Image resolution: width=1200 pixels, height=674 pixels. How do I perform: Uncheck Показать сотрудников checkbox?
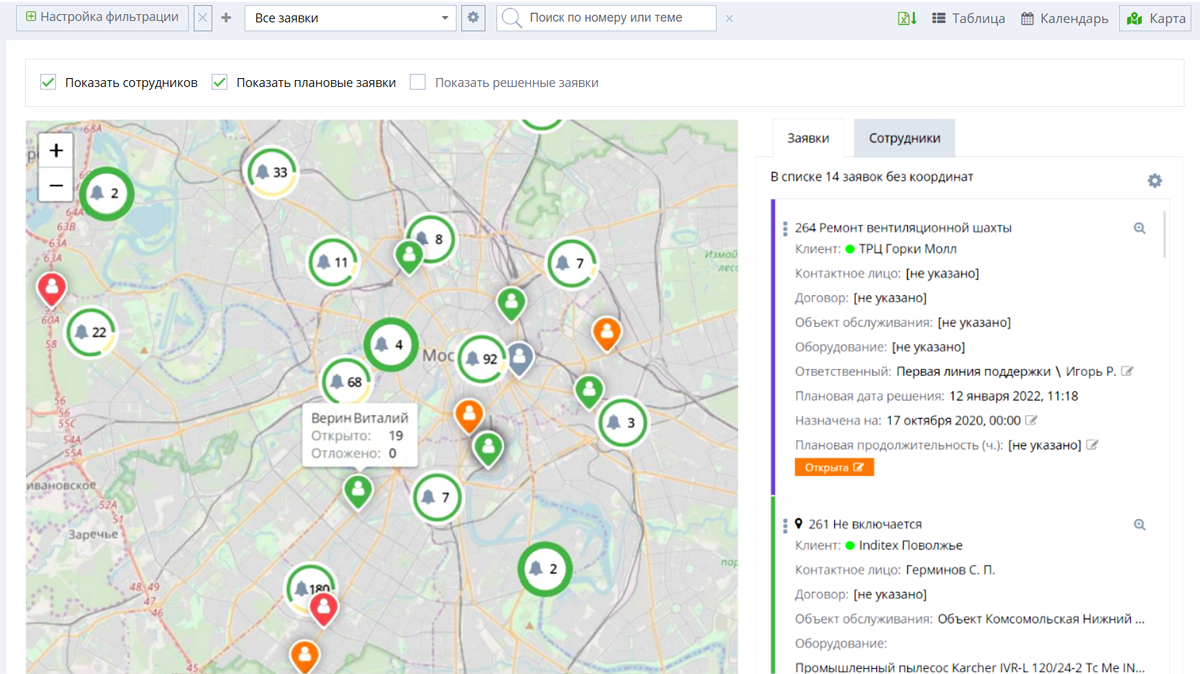[x=48, y=82]
